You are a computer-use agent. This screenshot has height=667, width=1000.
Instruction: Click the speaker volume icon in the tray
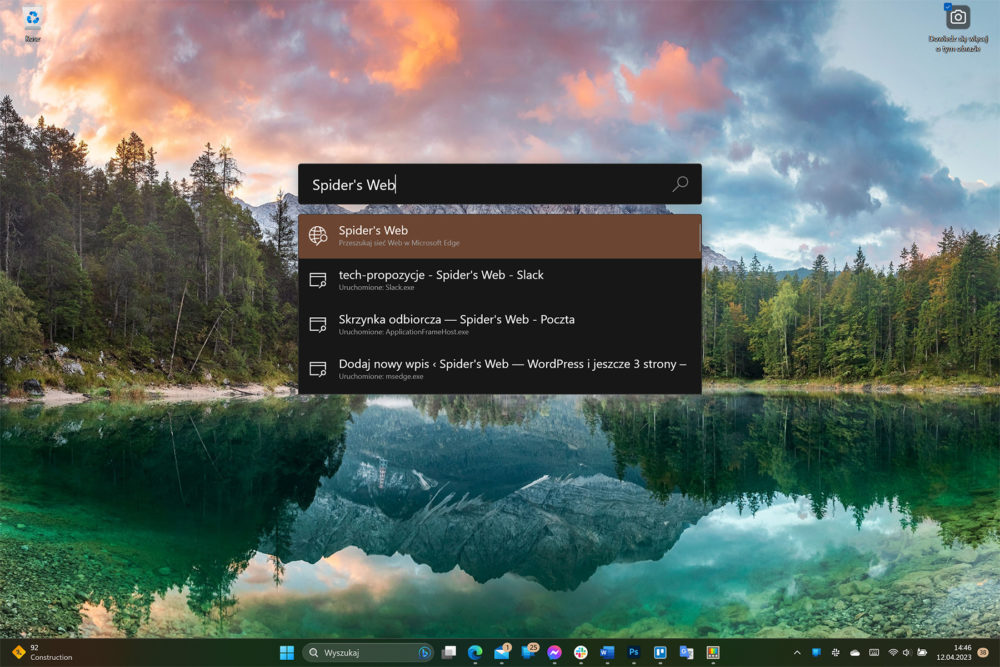[906, 652]
